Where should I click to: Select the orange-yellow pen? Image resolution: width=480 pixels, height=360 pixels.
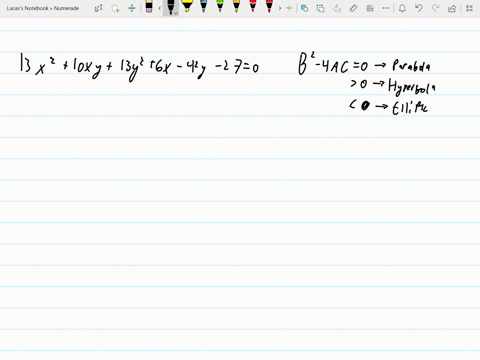pyautogui.click(x=236, y=7)
